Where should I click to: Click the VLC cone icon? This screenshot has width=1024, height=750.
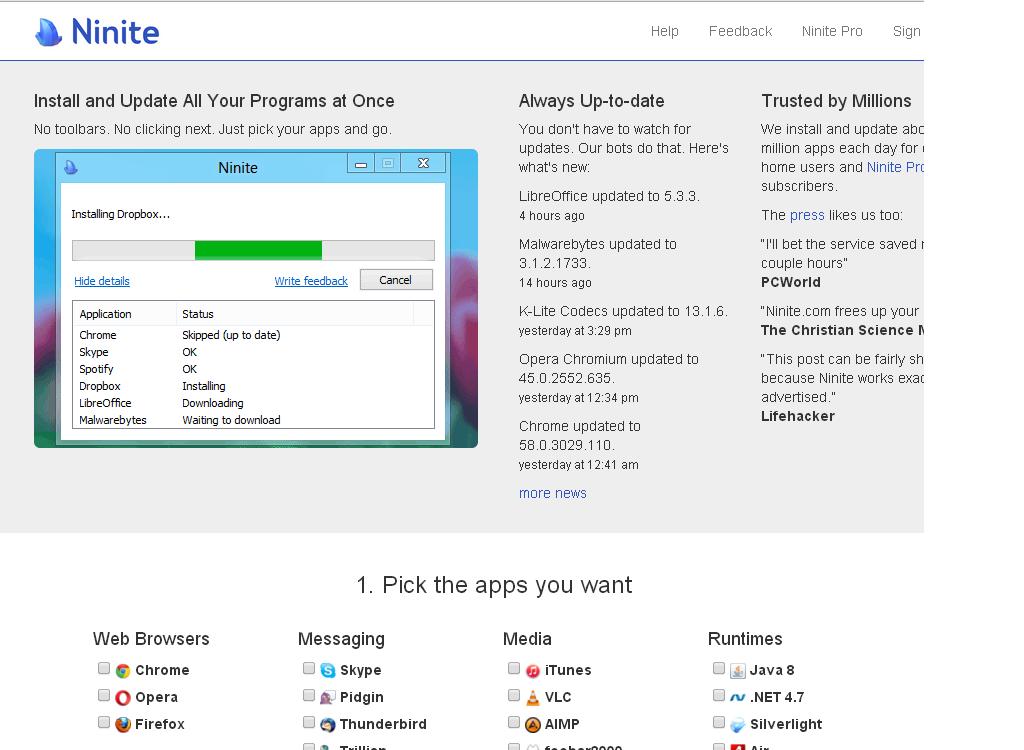(533, 697)
